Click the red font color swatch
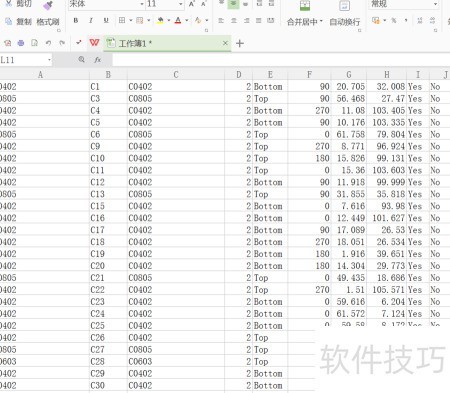Image resolution: width=450 pixels, height=393 pixels. pos(178,21)
